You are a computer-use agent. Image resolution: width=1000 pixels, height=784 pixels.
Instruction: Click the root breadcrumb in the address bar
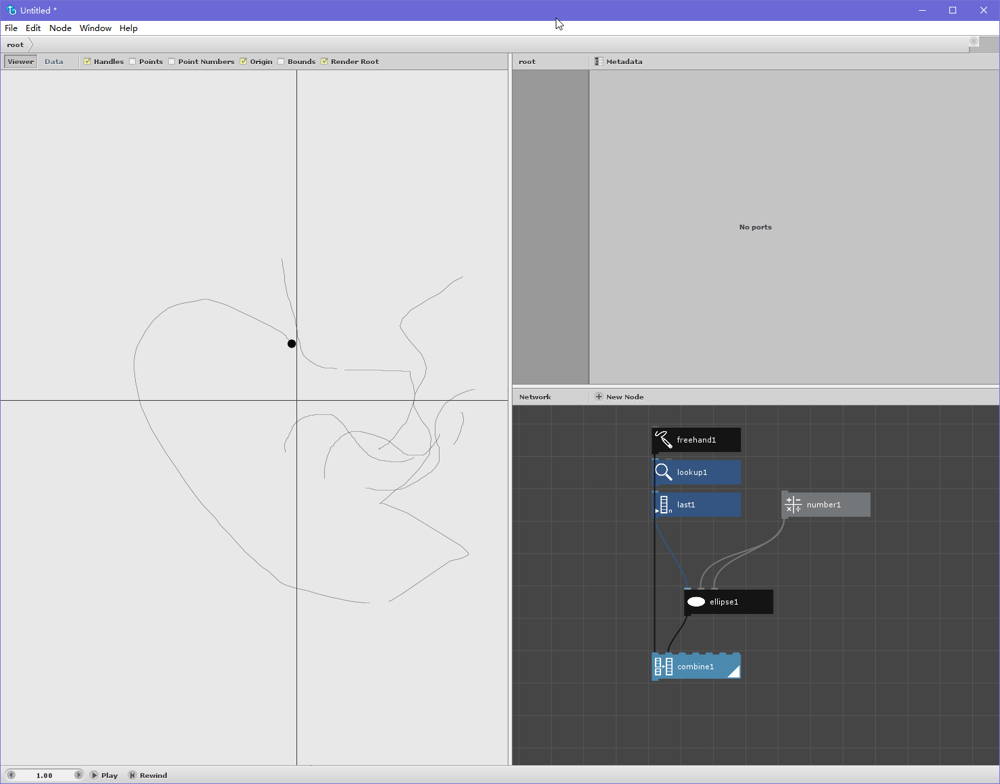(x=15, y=45)
